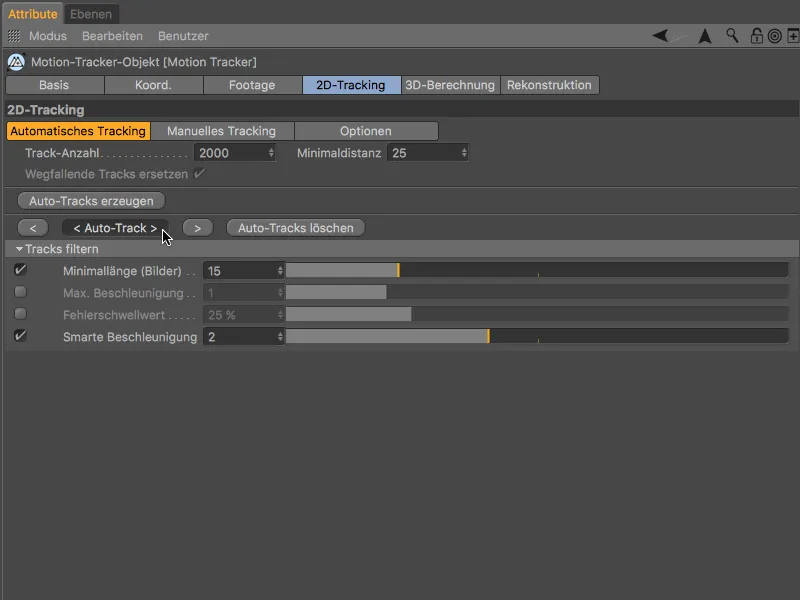Open the Optionen sub-tab
This screenshot has width=800, height=600.
tap(366, 131)
